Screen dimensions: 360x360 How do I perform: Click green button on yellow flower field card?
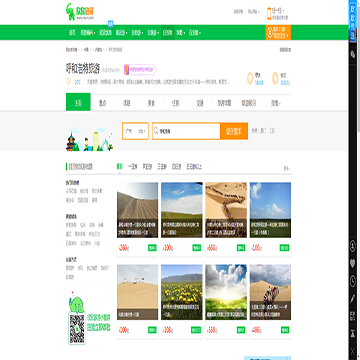click(x=196, y=330)
